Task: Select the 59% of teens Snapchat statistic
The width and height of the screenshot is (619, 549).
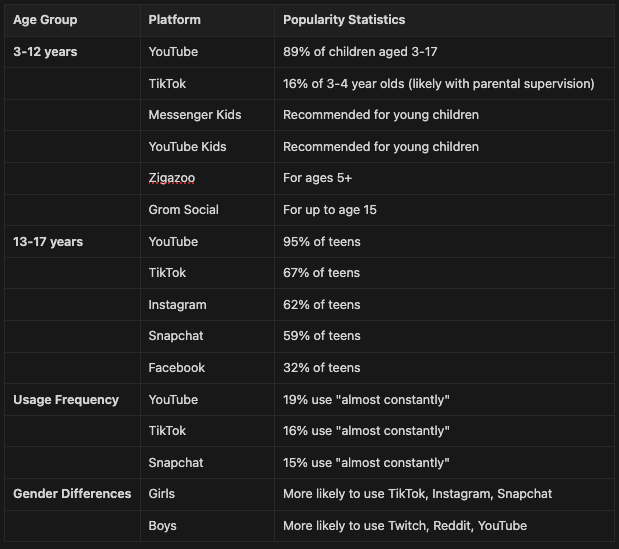Action: tap(321, 336)
